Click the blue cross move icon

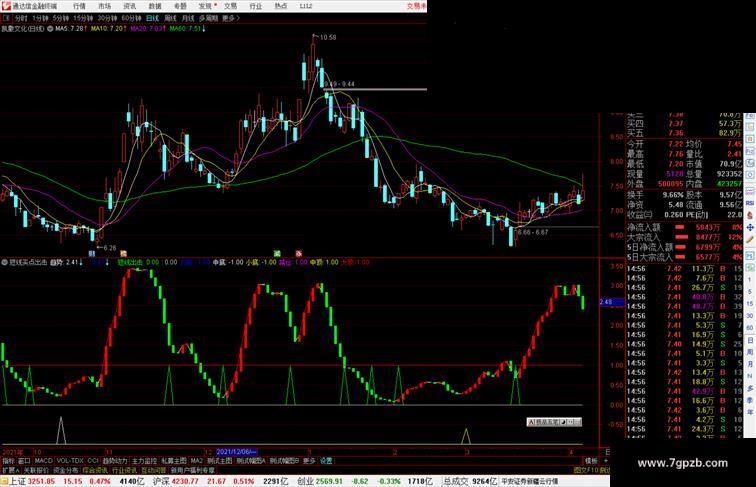[750, 227]
